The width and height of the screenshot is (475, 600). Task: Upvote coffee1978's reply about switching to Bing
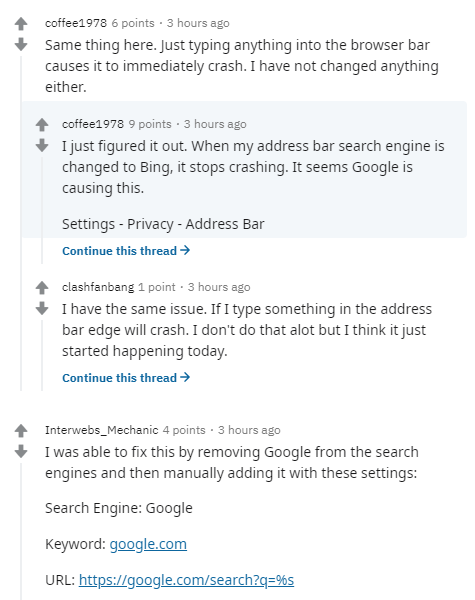[x=42, y=125]
